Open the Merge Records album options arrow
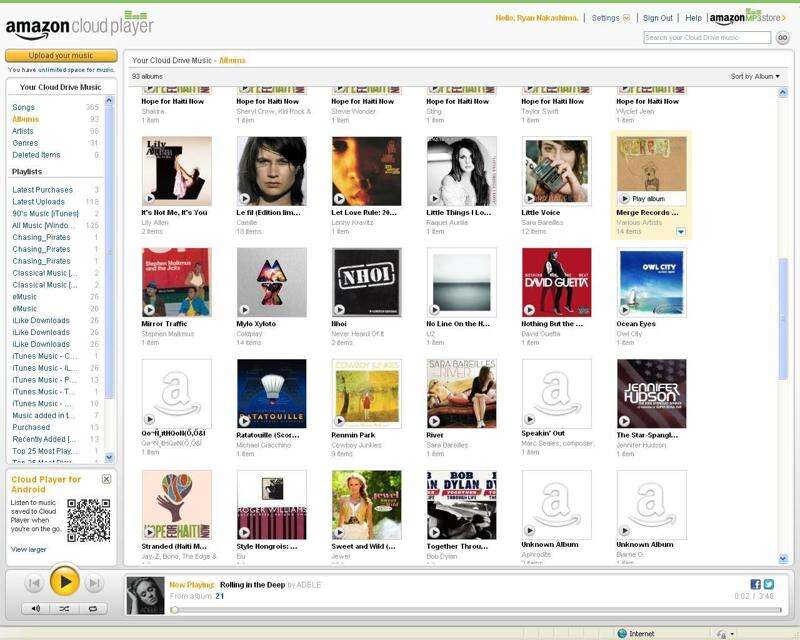This screenshot has width=800, height=640. point(681,232)
